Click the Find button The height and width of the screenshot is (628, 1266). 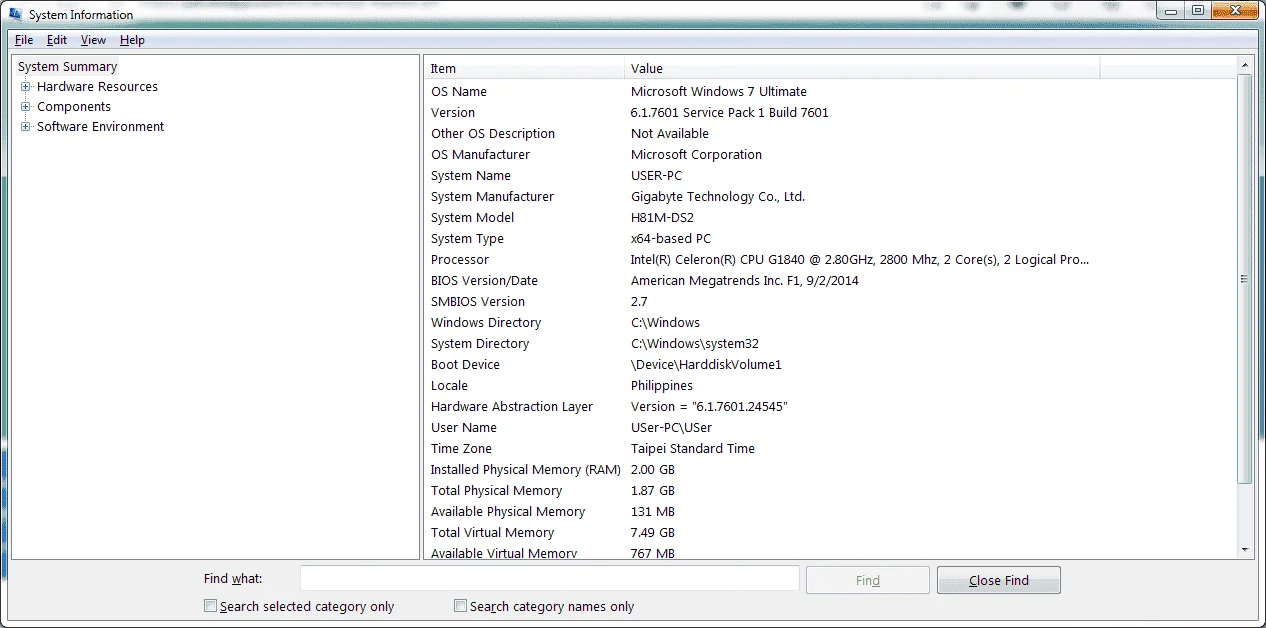868,580
